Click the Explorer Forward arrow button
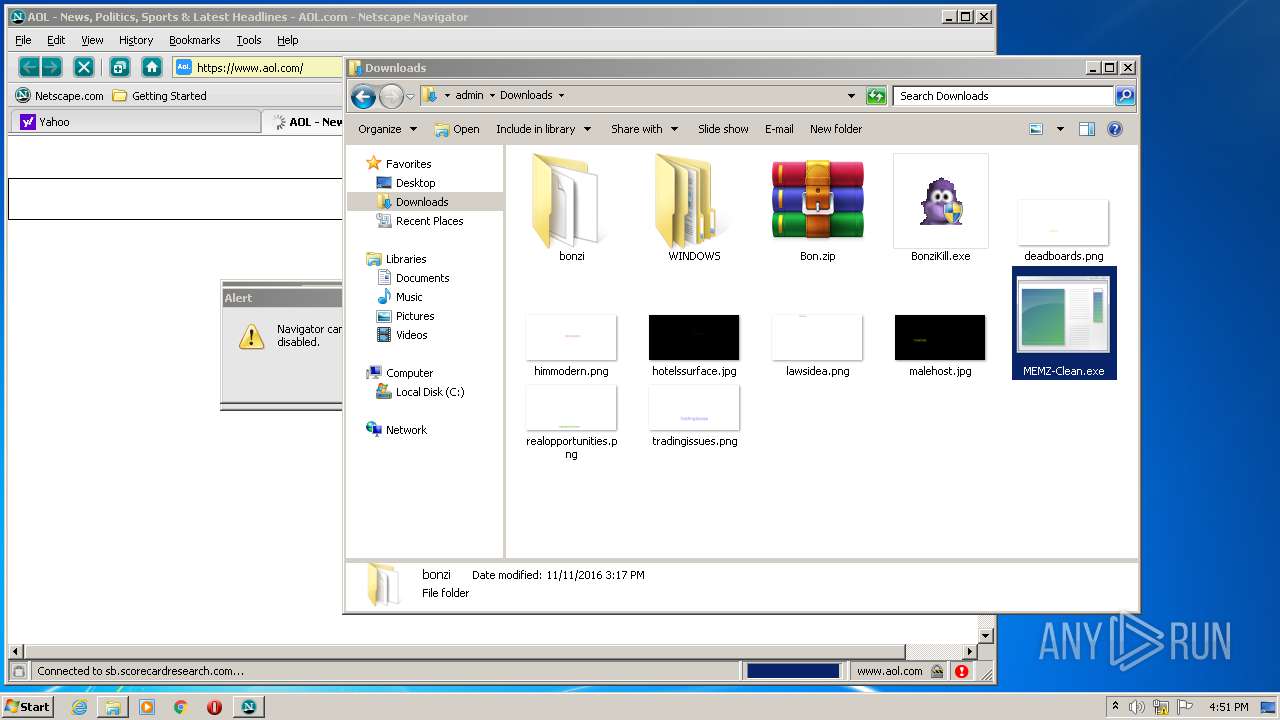Viewport: 1280px width, 720px height. coord(391,96)
